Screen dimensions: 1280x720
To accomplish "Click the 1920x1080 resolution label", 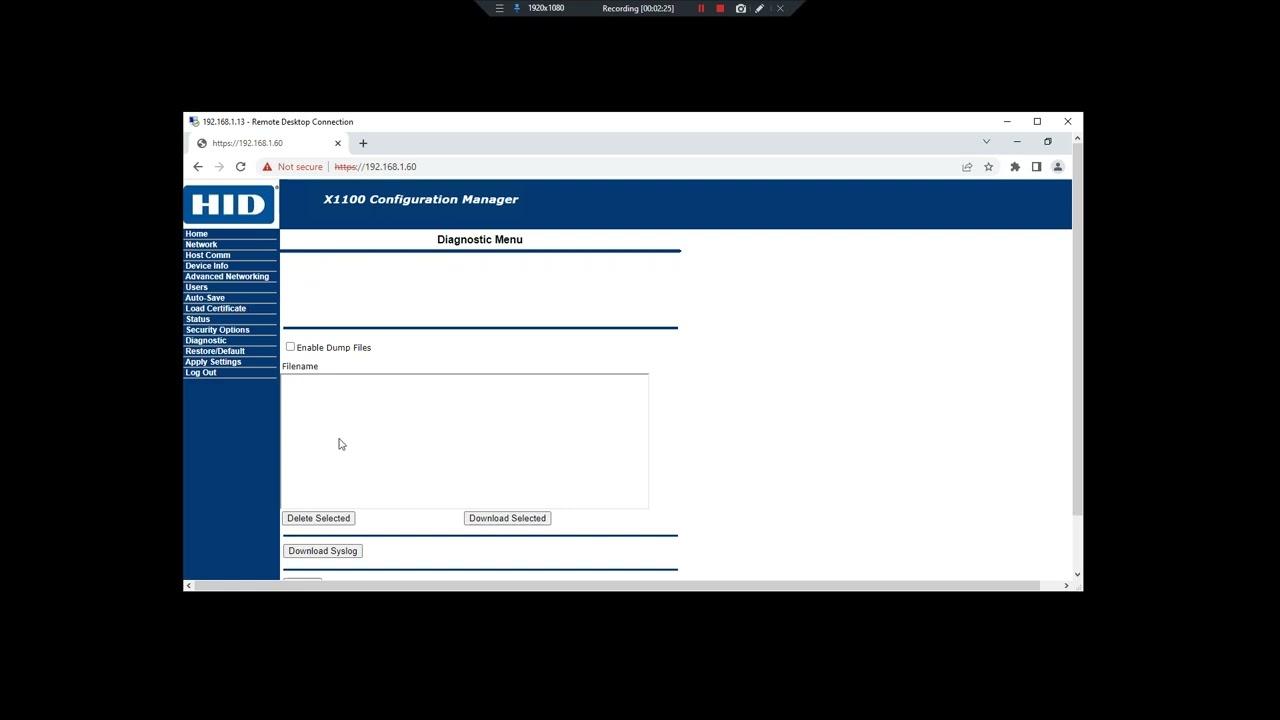I will coord(546,8).
